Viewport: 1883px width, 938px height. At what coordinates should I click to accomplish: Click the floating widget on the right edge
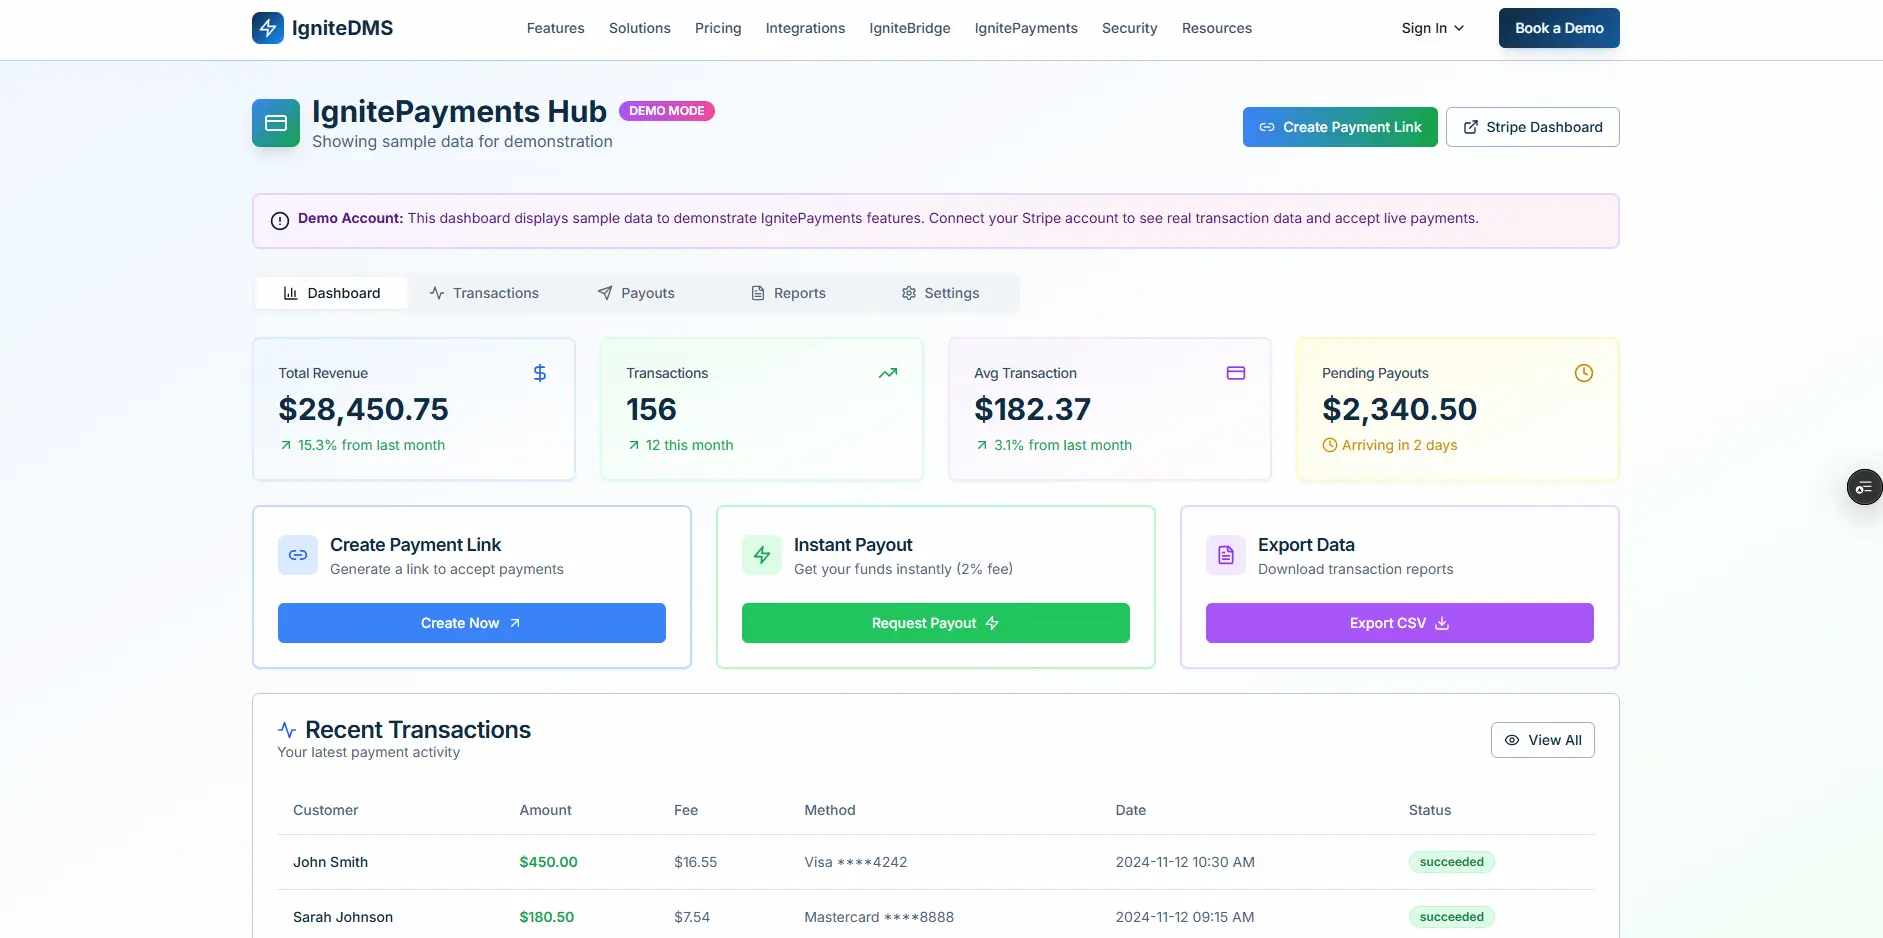[x=1863, y=487]
